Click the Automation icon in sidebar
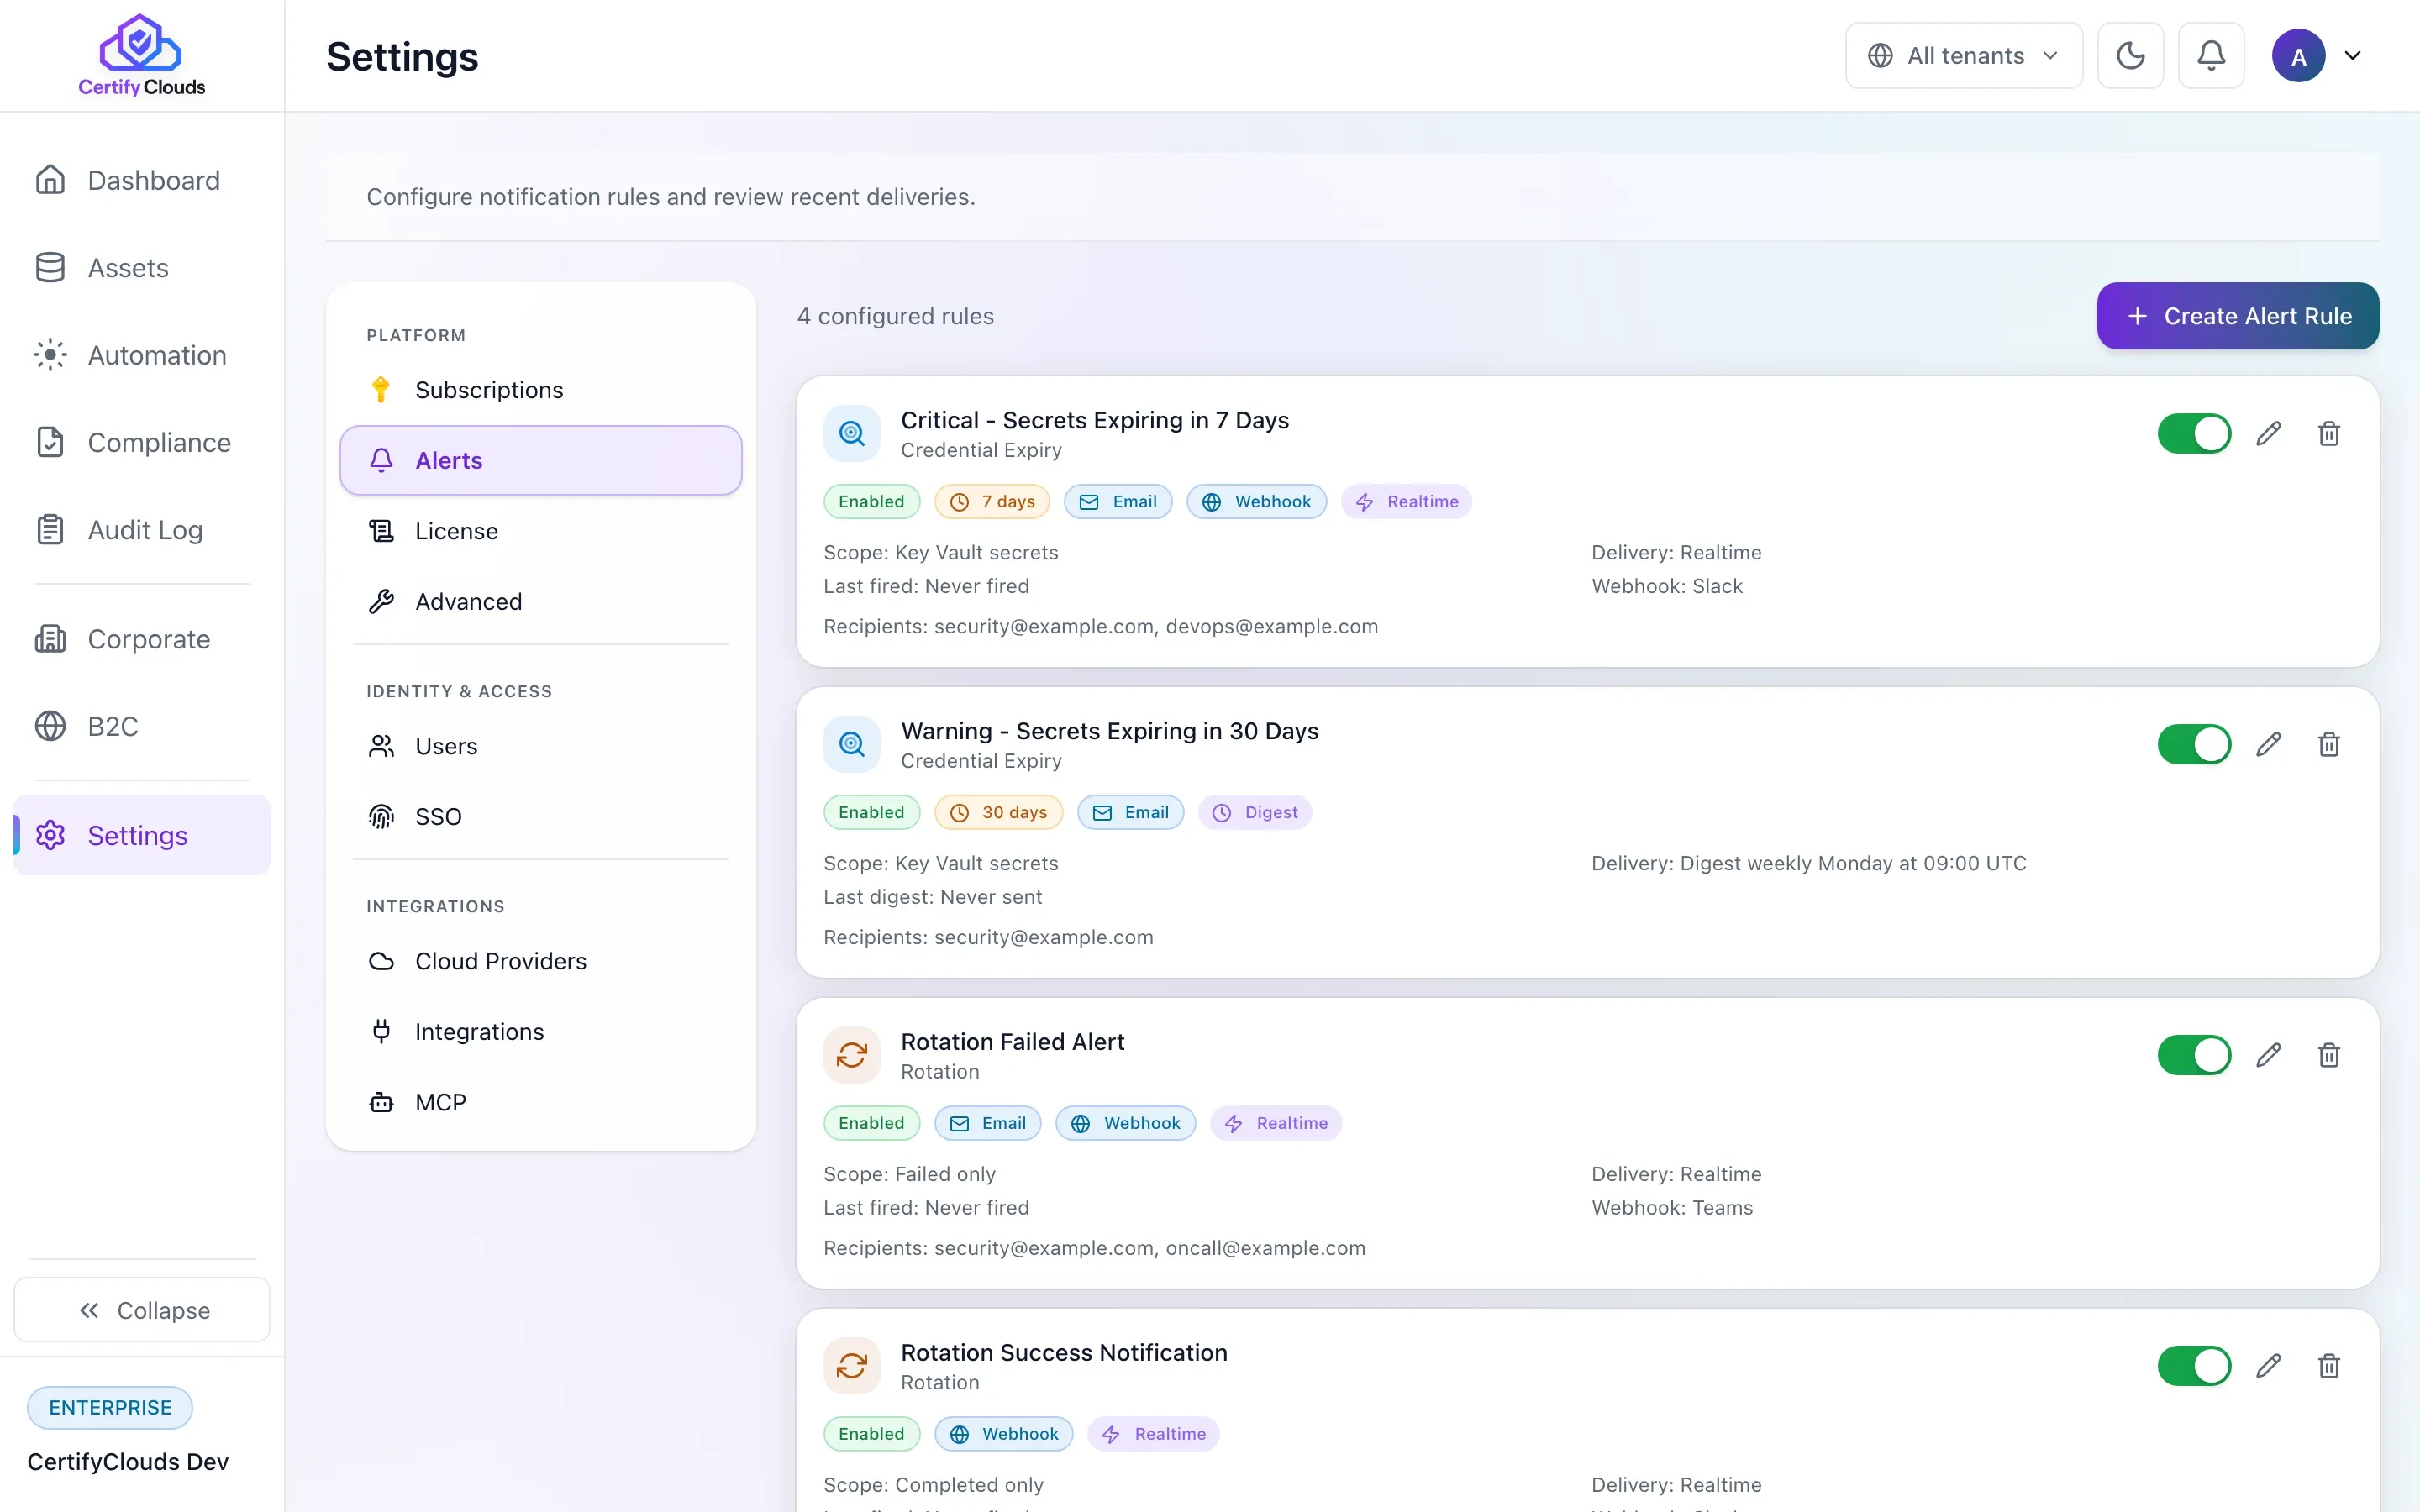 (50, 355)
